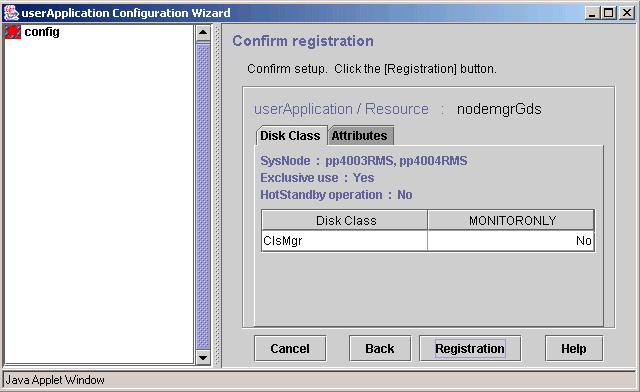
Task: Minimize the Configuration Wizard window
Action: point(592,13)
